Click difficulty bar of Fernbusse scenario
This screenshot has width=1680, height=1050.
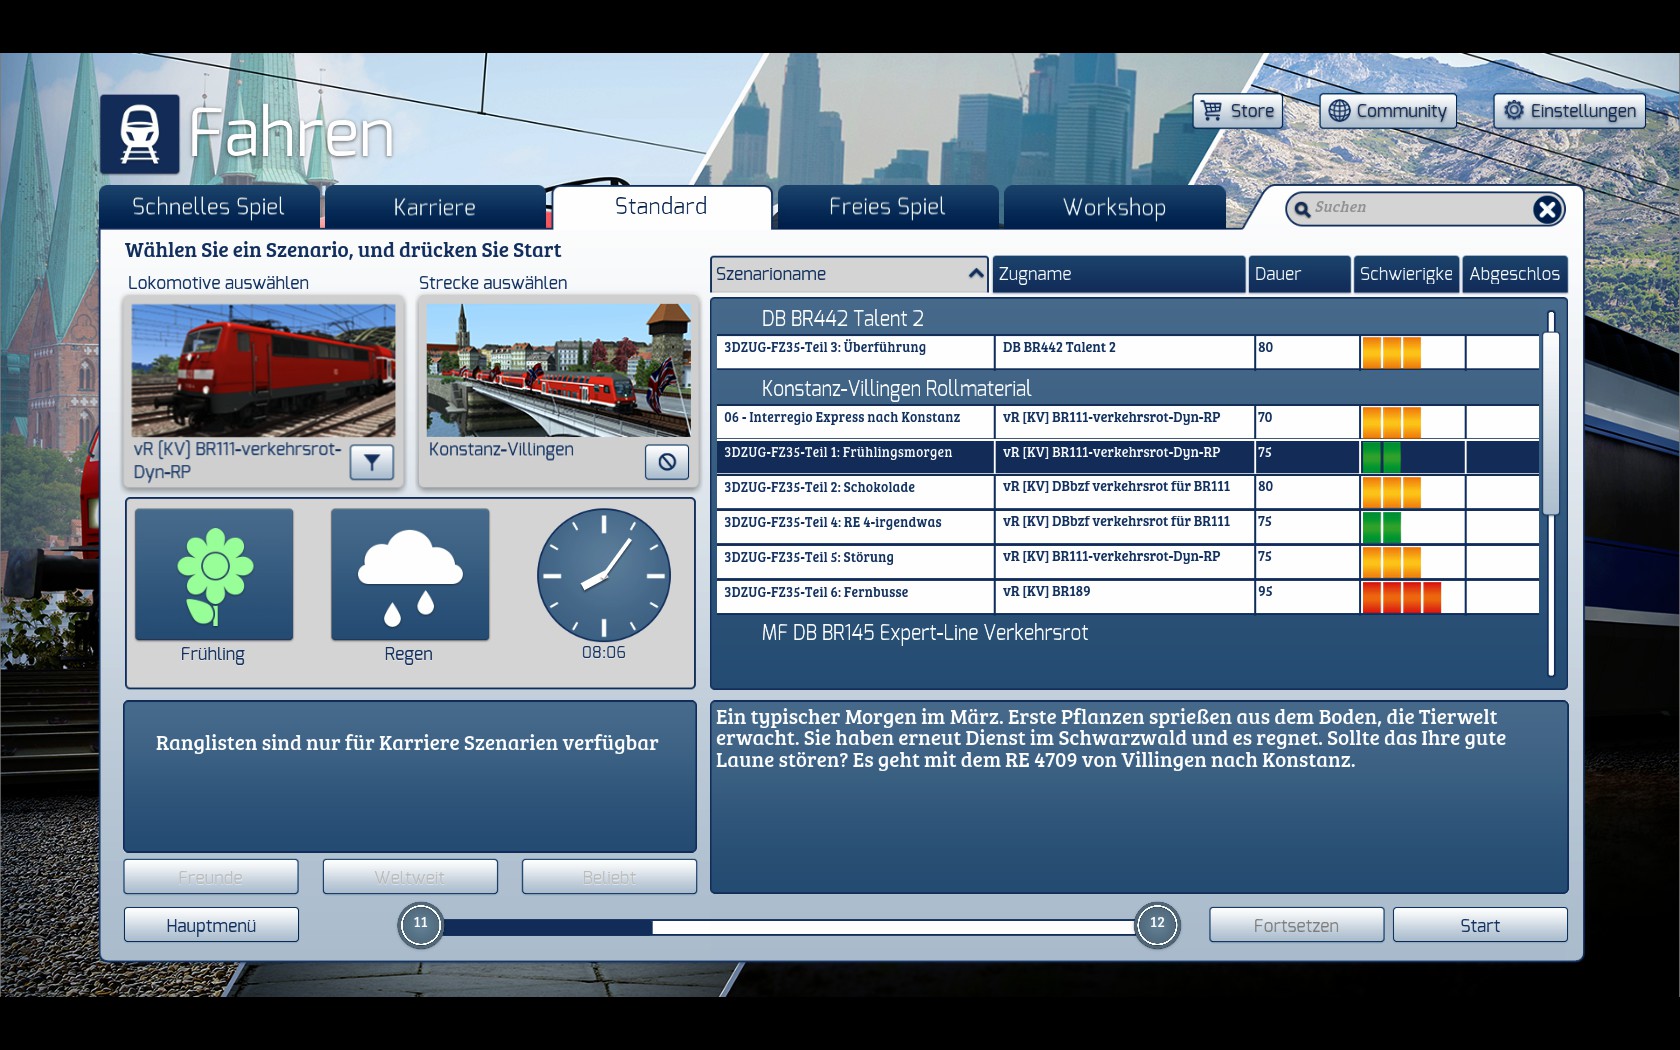(x=1401, y=597)
